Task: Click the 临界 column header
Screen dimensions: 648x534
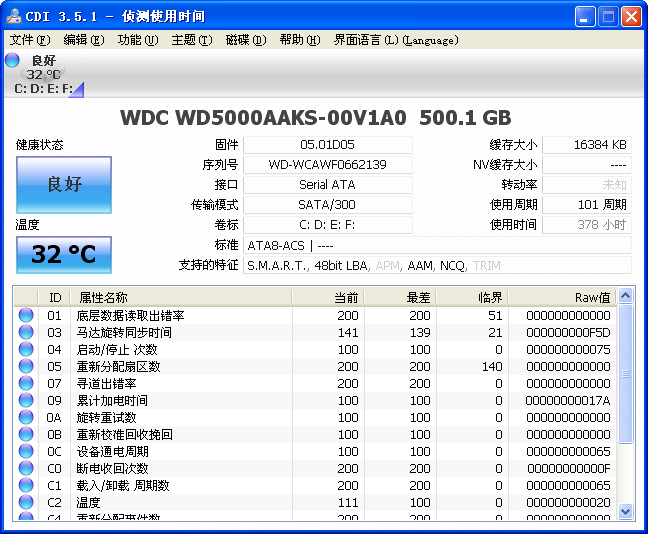Action: 472,297
